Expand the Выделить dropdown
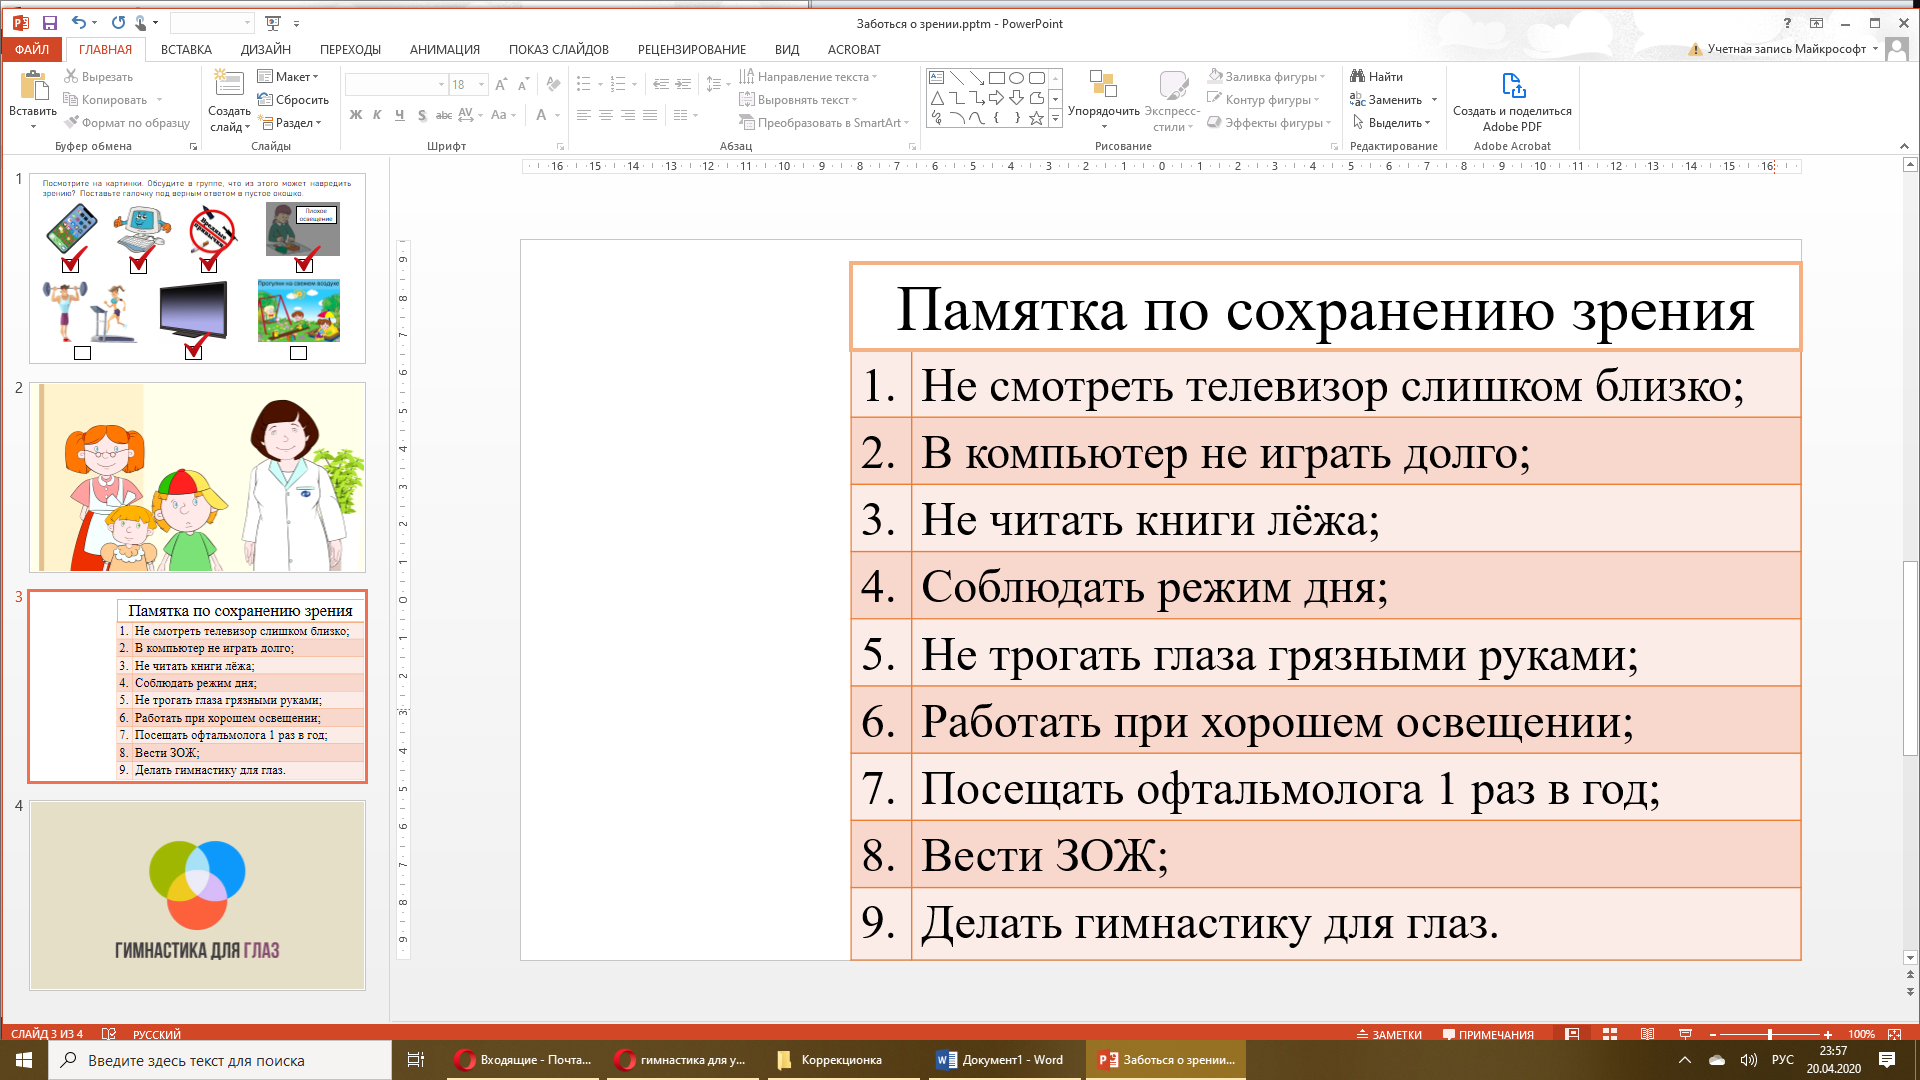Screen dimensions: 1920x1080 (1394, 123)
